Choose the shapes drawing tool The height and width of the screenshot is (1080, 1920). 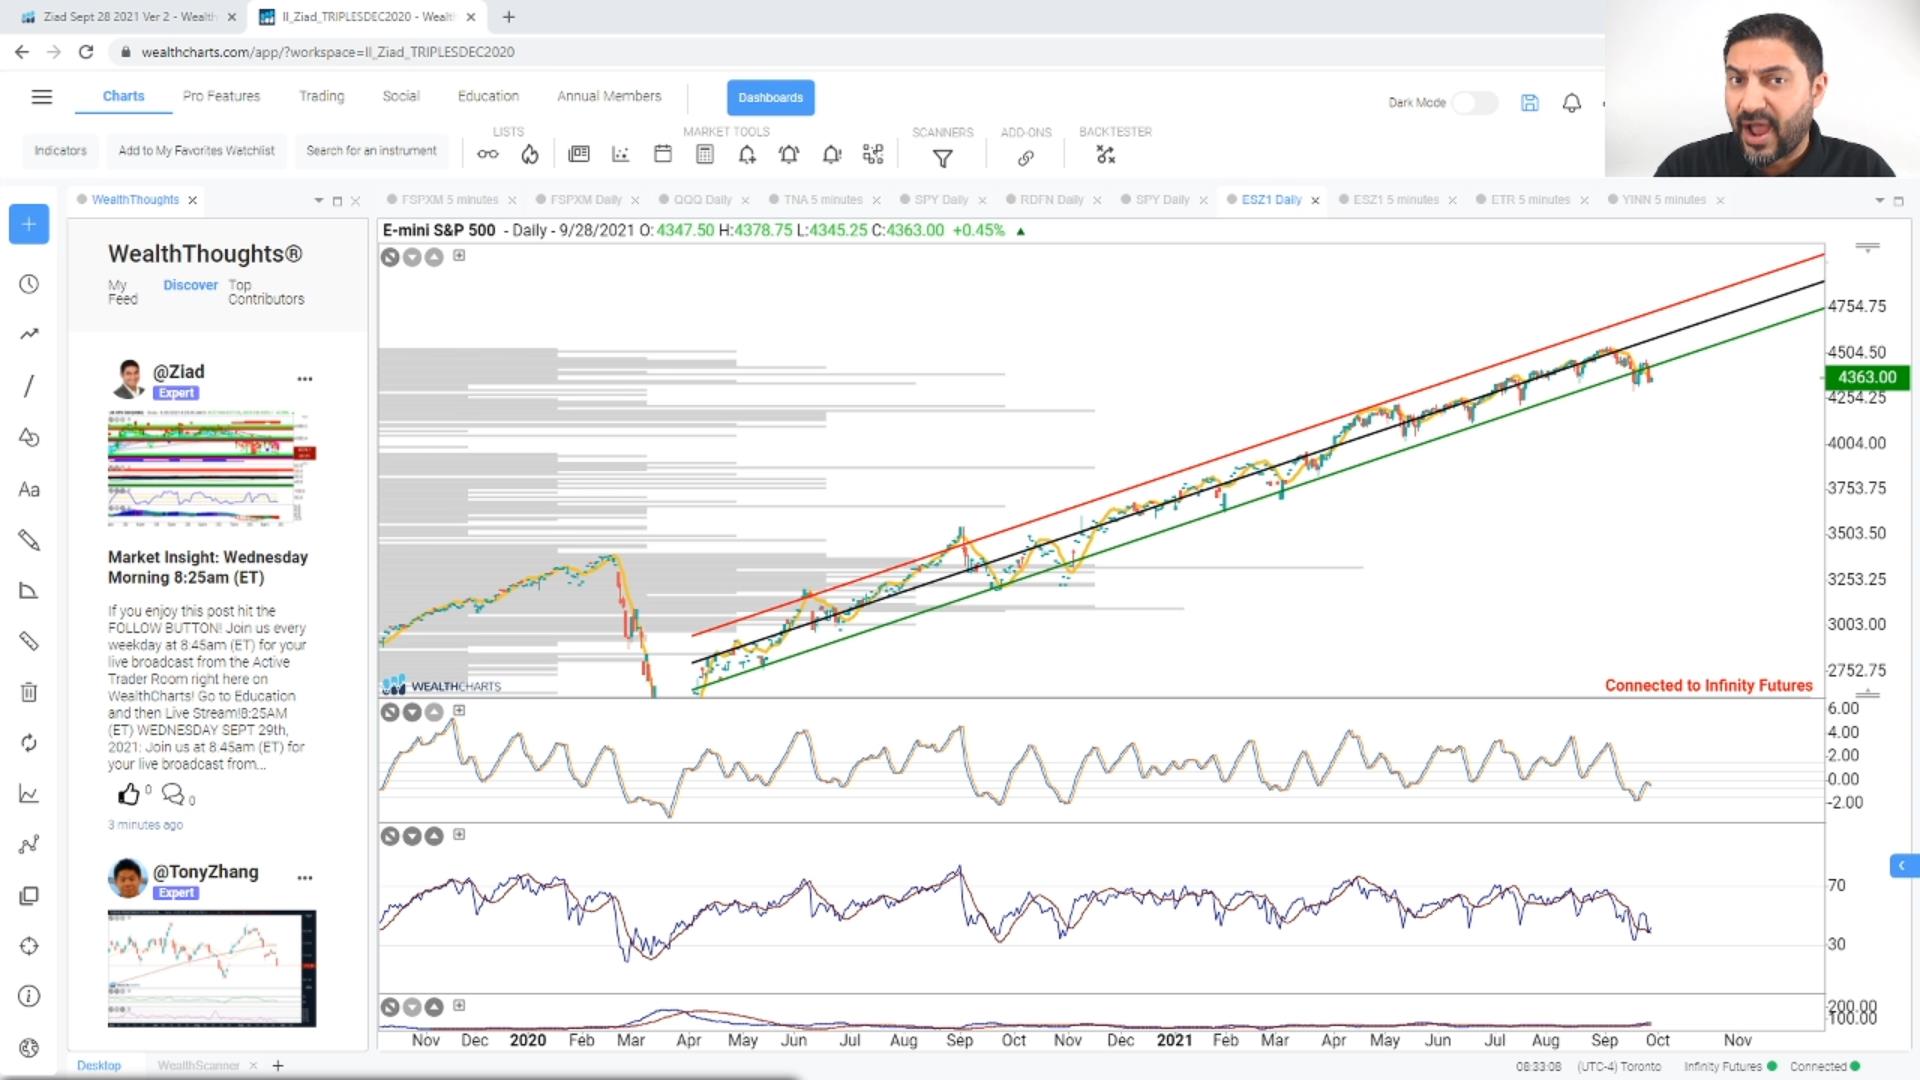(29, 437)
